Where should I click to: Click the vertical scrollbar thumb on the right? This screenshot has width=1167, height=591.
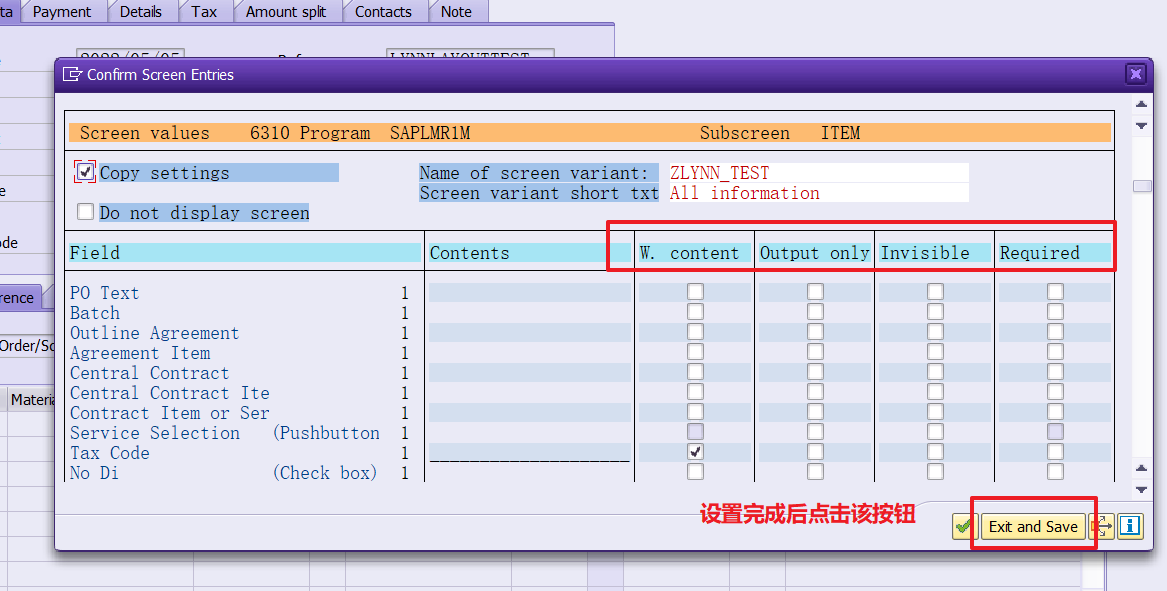(1141, 185)
